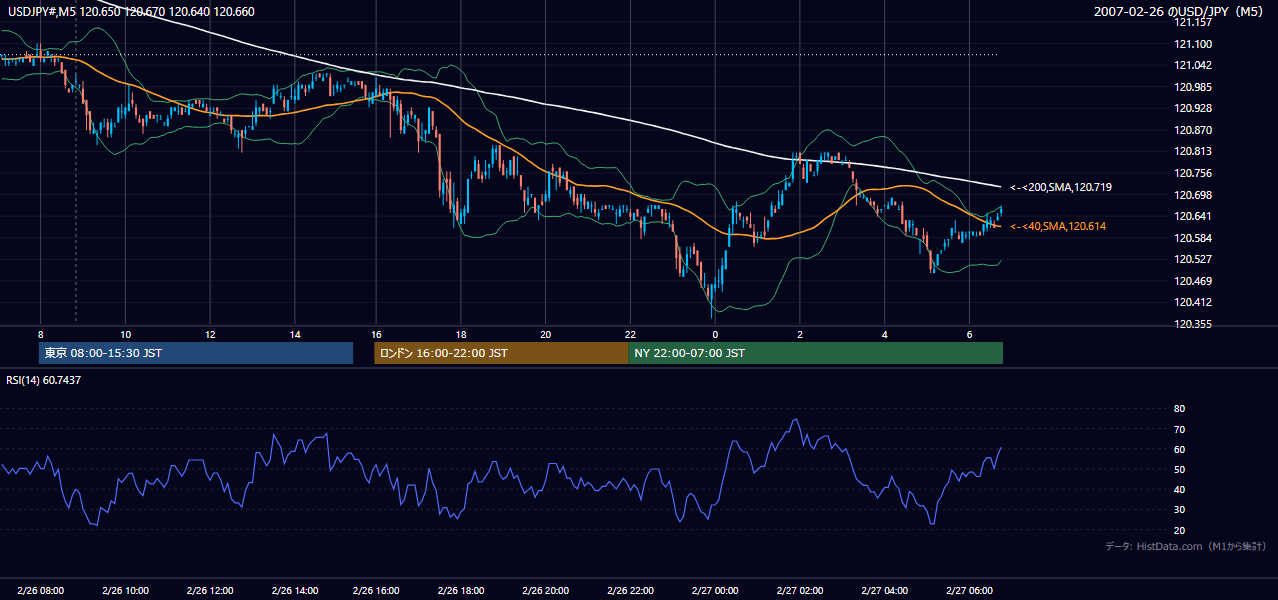This screenshot has height=600, width=1278.
Task: Click the 2/27 00:00 date label
Action: [714, 591]
